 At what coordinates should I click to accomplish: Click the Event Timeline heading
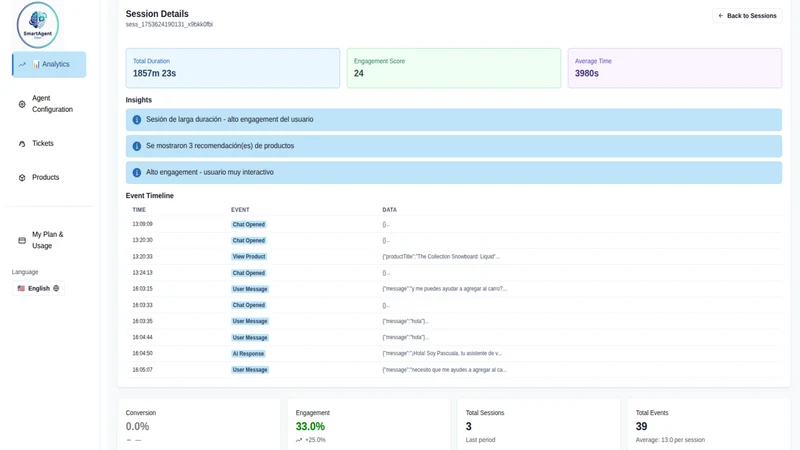149,195
